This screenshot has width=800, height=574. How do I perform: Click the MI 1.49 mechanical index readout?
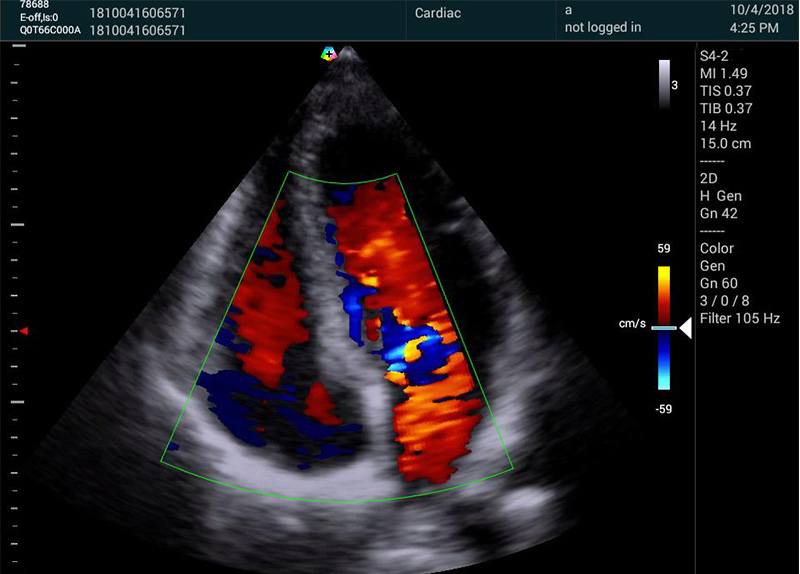[725, 72]
